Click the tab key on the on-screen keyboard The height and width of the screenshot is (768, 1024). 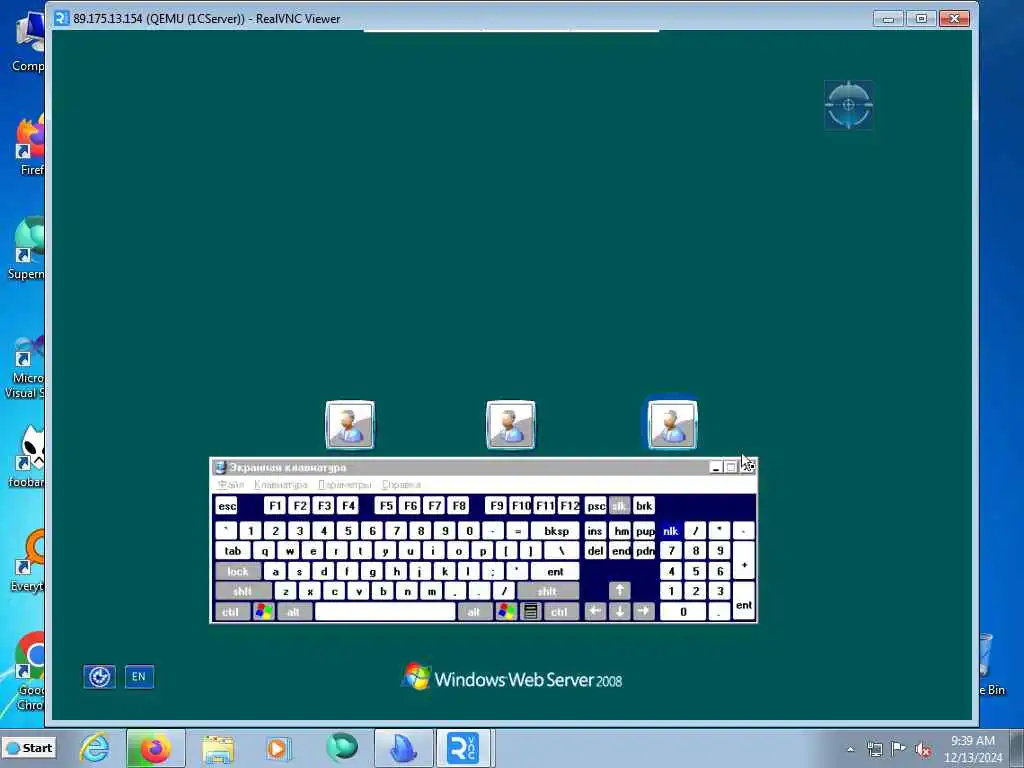tap(233, 551)
